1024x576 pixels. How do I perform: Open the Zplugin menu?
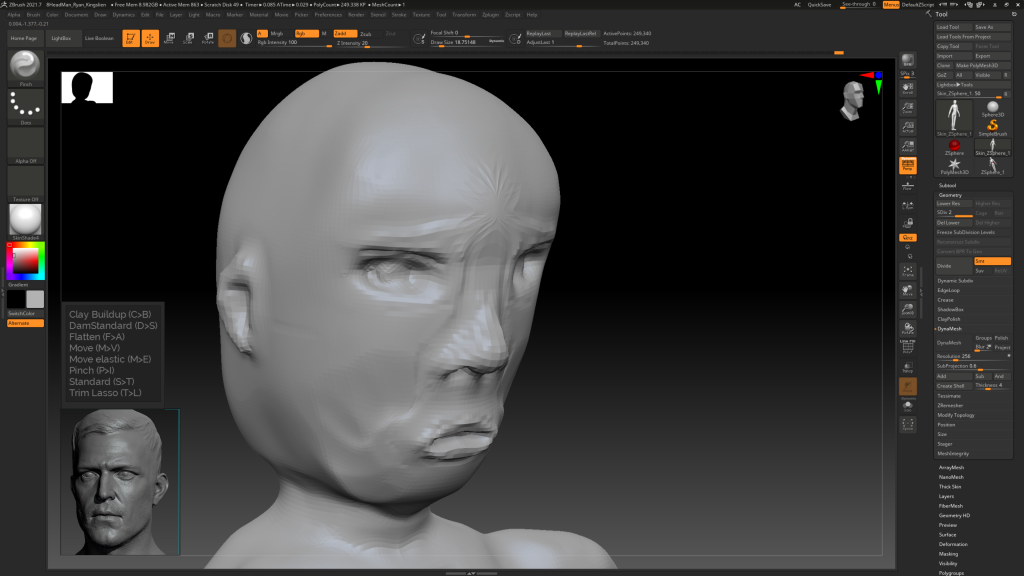coord(491,15)
